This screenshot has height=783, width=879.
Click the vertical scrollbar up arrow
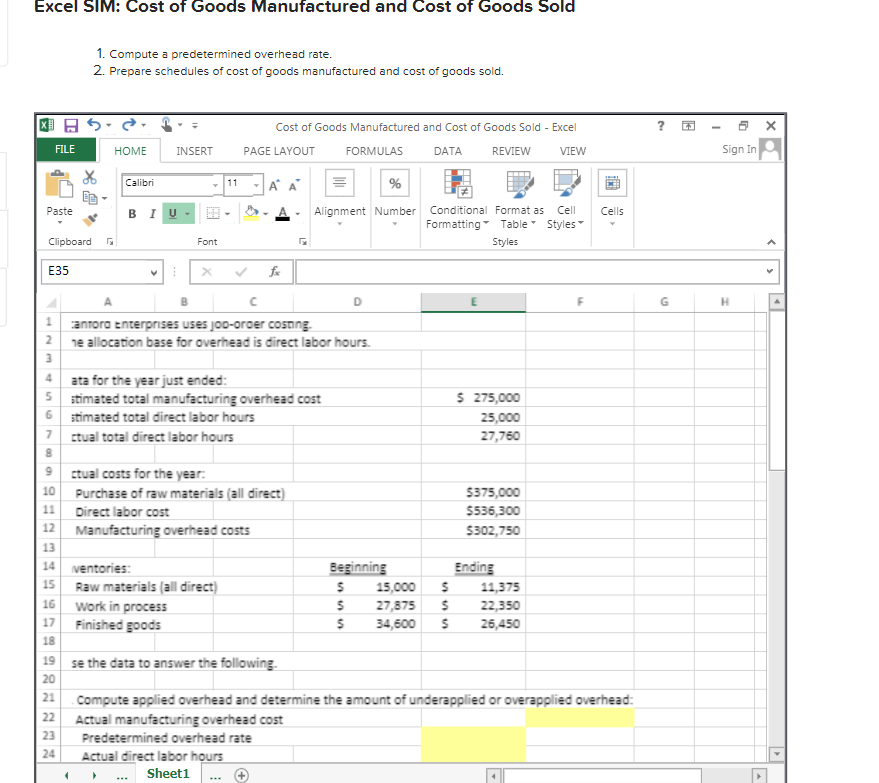pos(776,302)
